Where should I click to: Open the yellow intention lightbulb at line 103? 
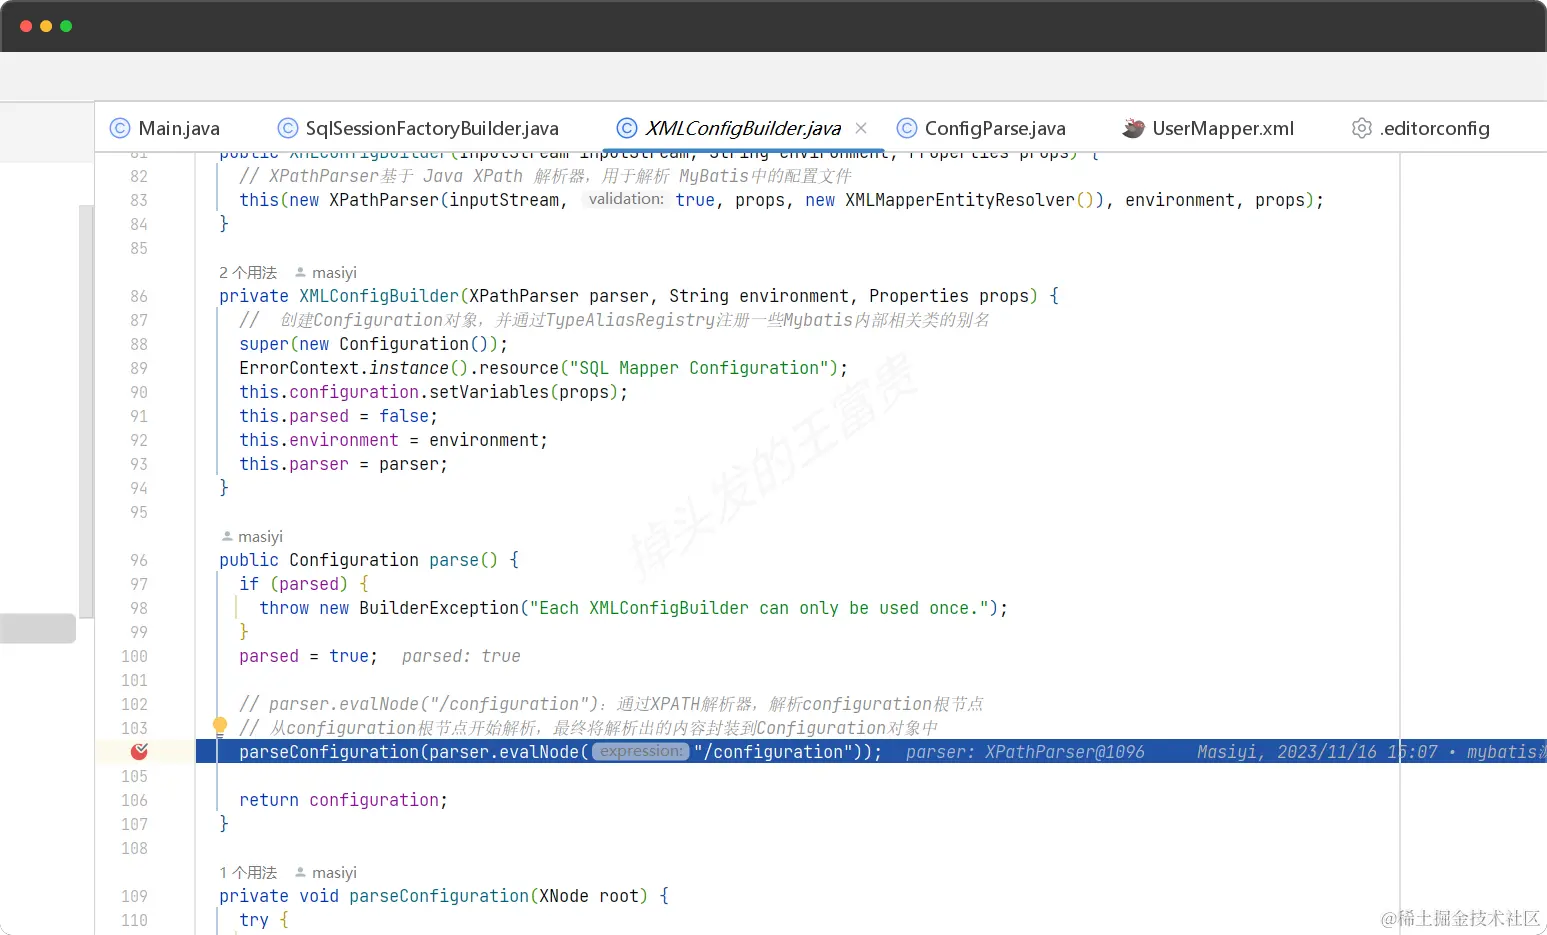(220, 727)
